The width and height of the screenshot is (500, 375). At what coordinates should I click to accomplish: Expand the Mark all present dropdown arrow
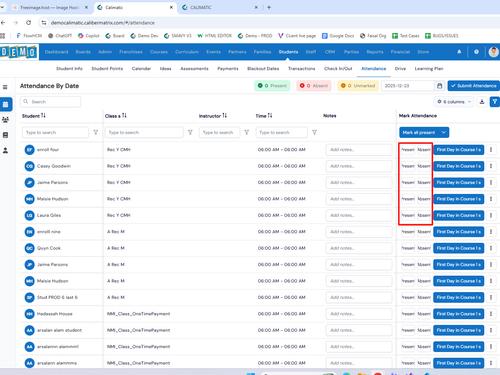pyautogui.click(x=444, y=132)
